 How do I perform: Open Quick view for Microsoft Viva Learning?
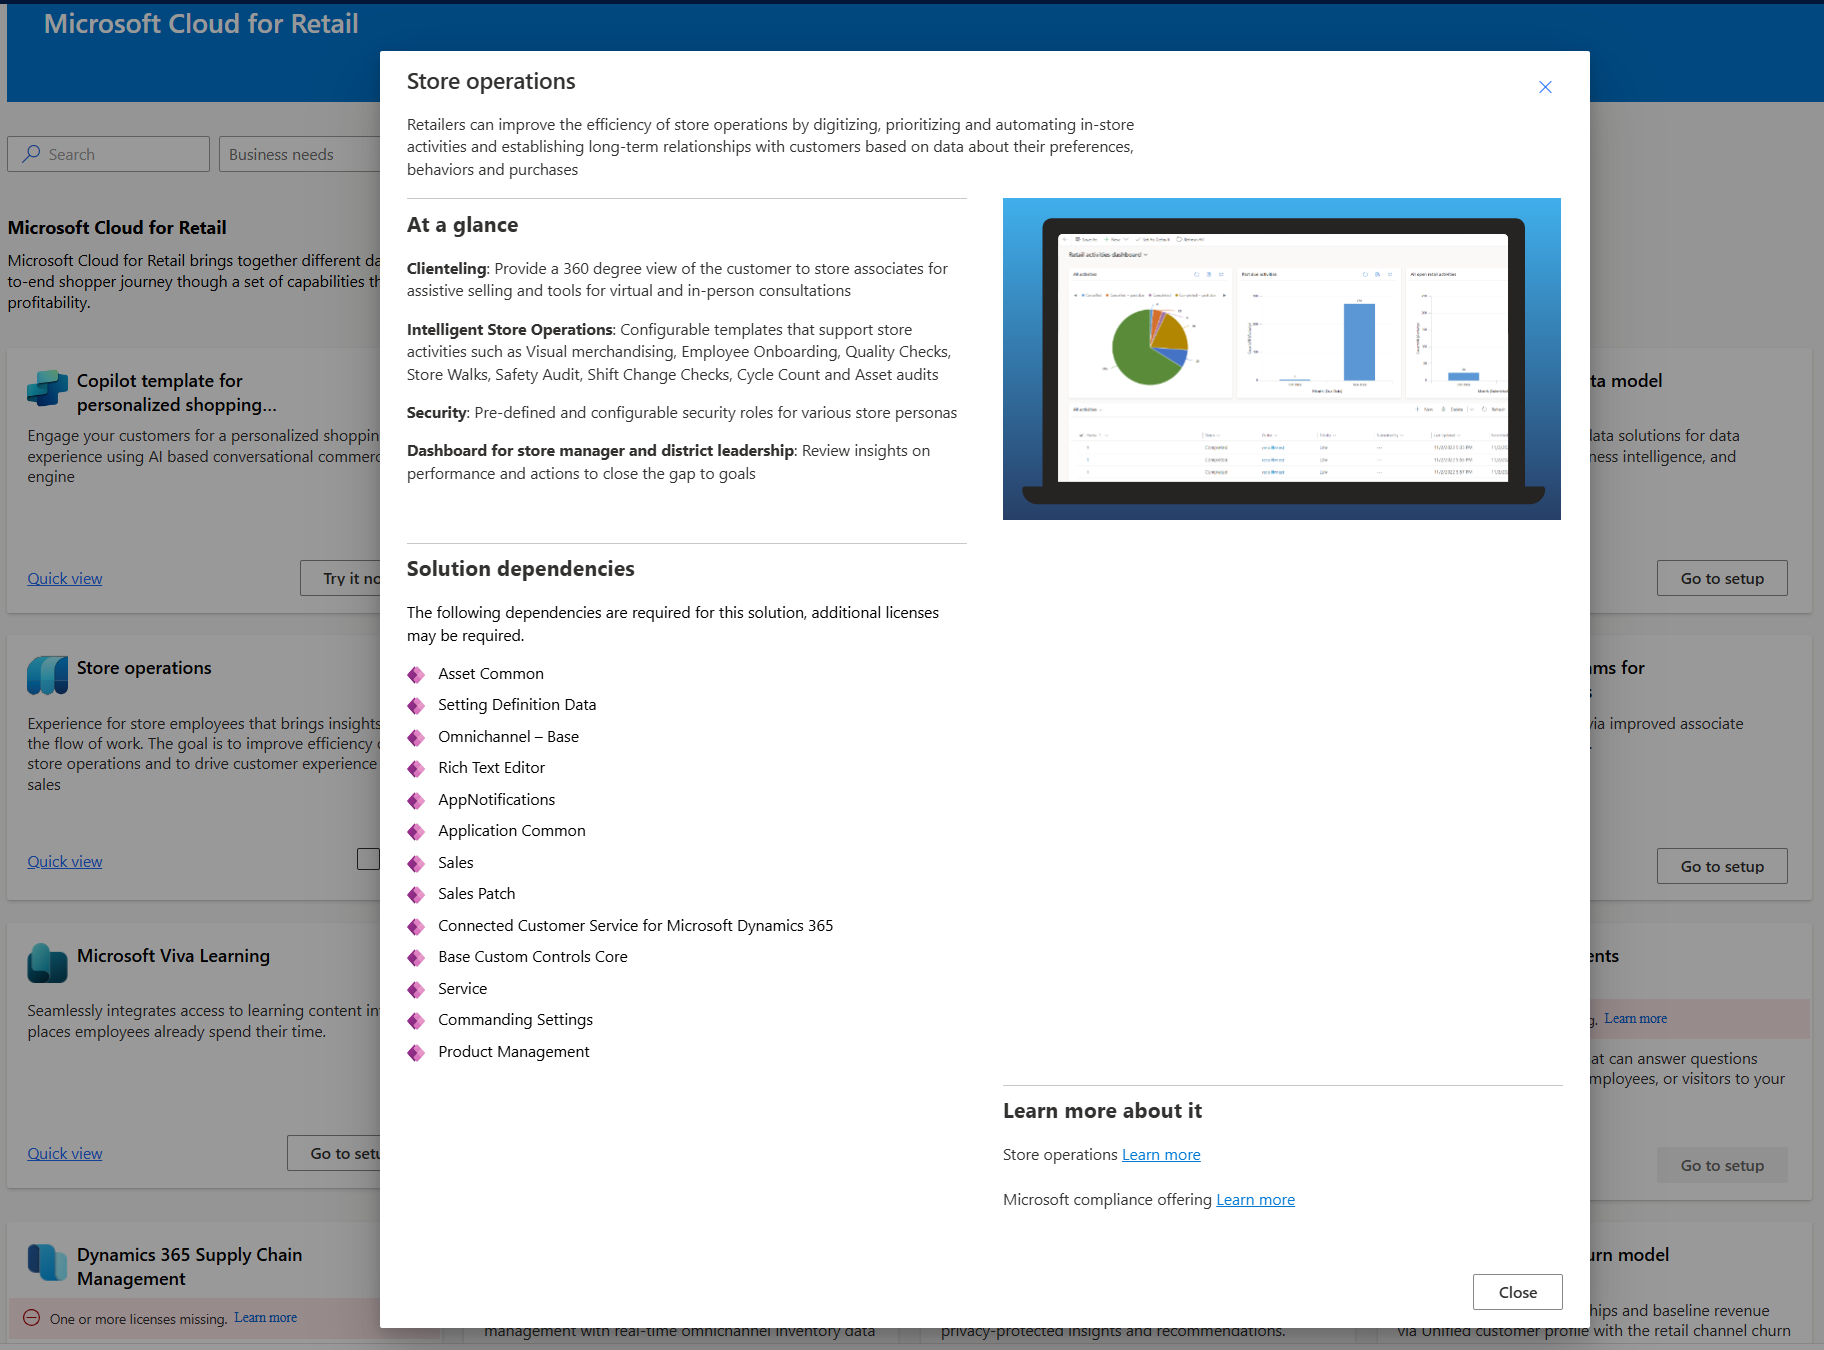tap(65, 1153)
